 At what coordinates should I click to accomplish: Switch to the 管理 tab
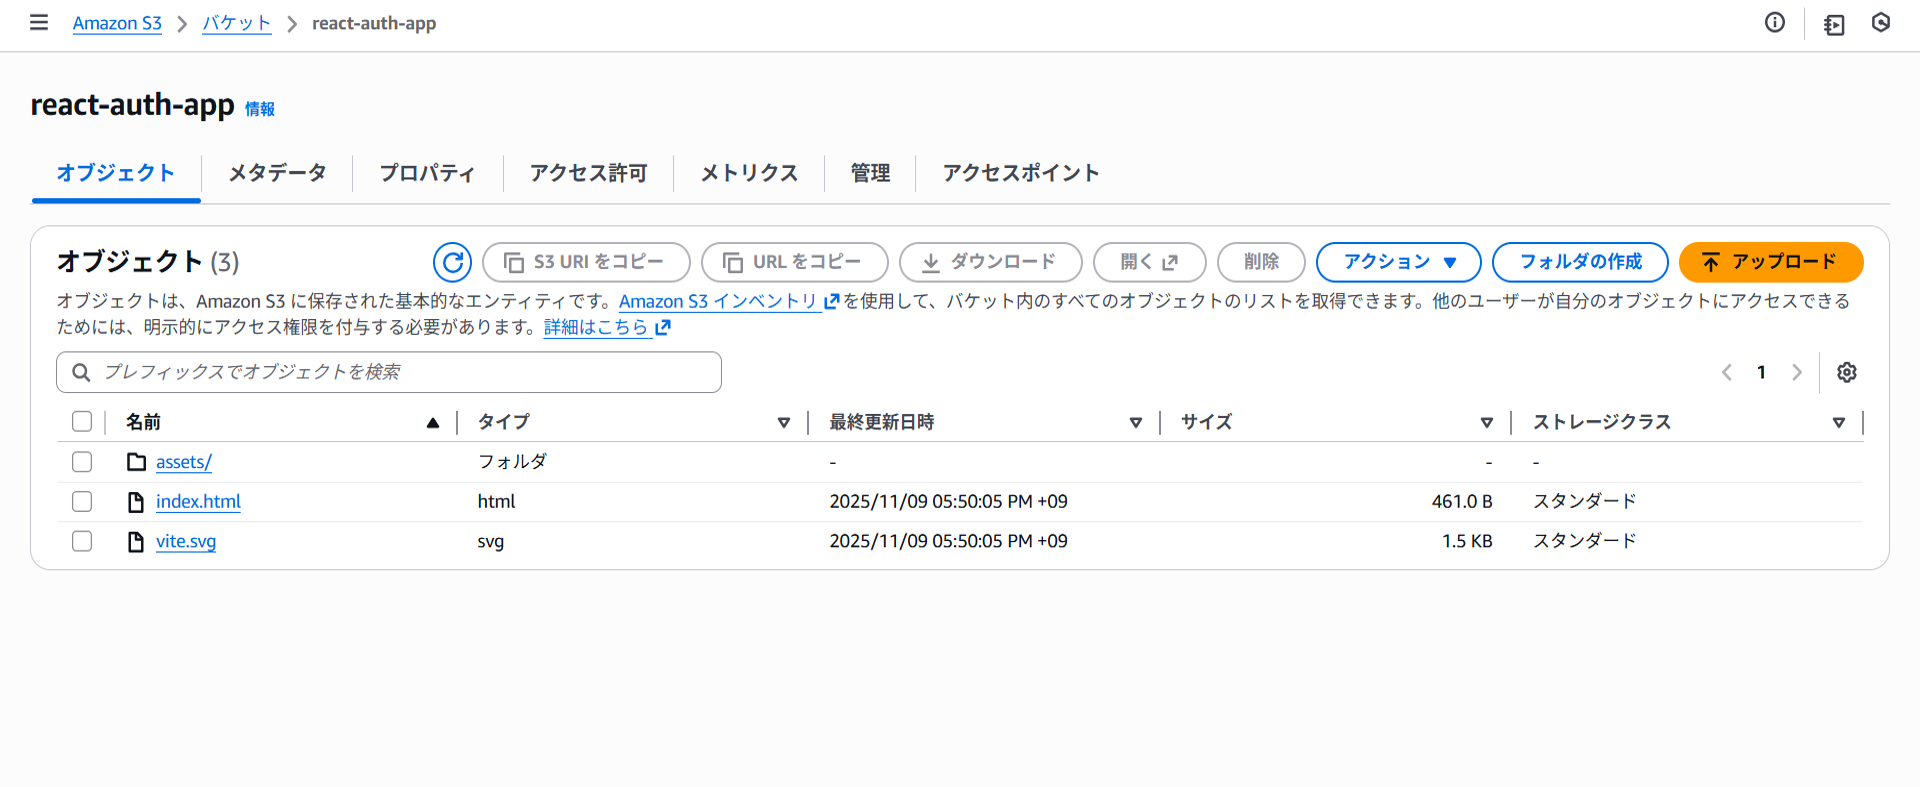(x=870, y=173)
